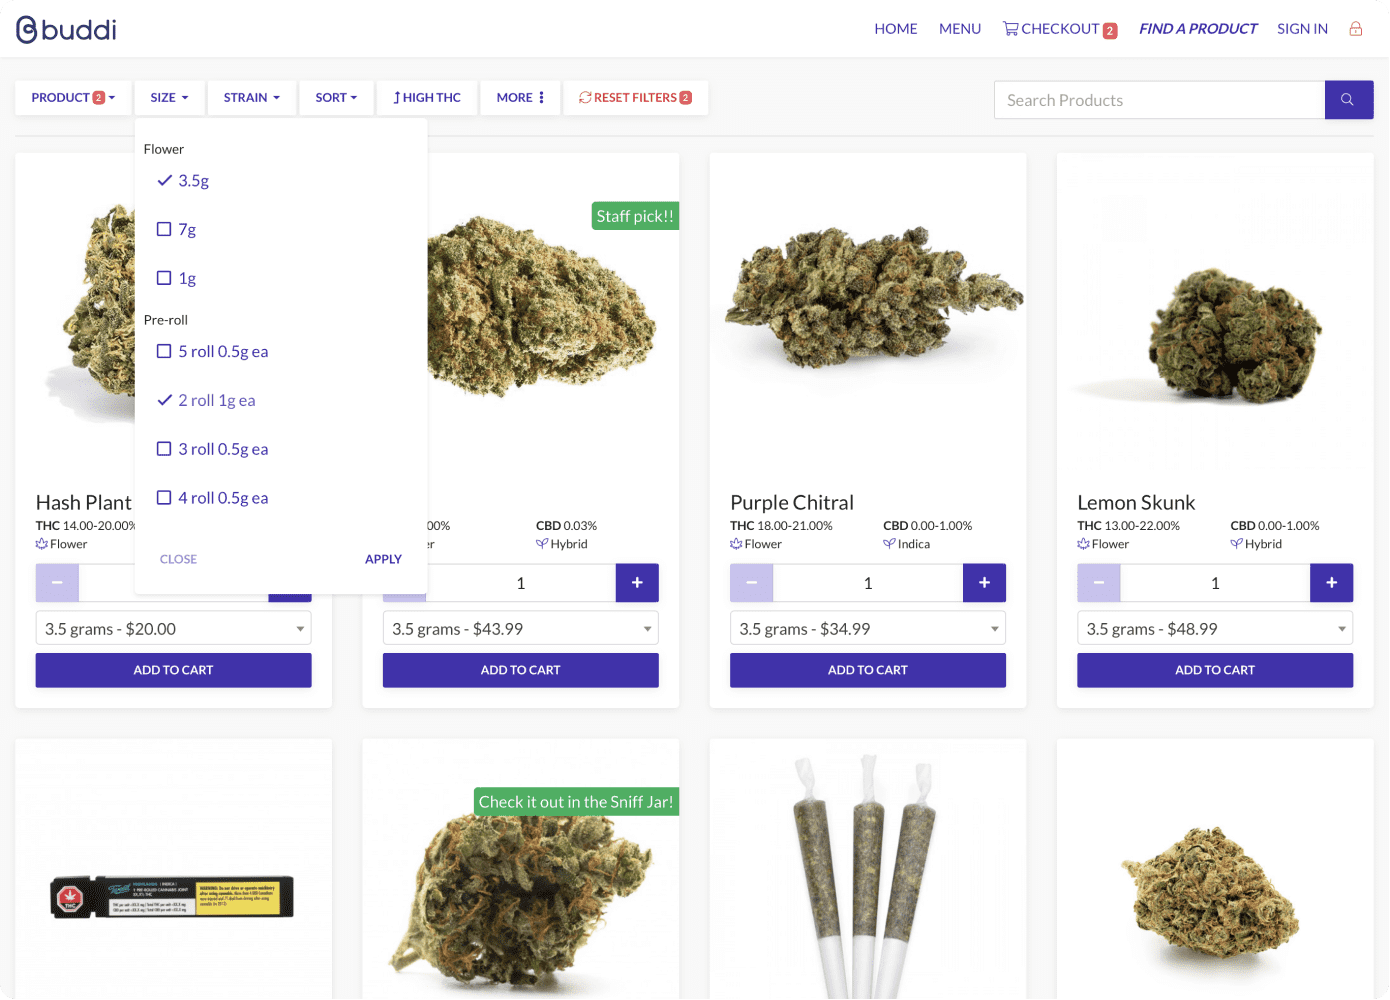Click the Check it out in the Sniff Jar badge
This screenshot has height=1000, width=1390.
[x=576, y=802]
